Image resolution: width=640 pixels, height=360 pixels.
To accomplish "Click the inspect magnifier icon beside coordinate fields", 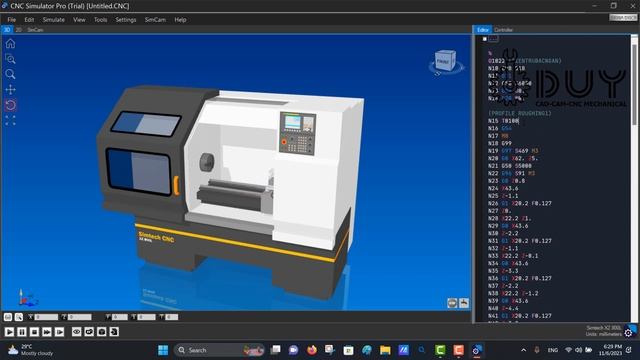I will (x=19, y=317).
